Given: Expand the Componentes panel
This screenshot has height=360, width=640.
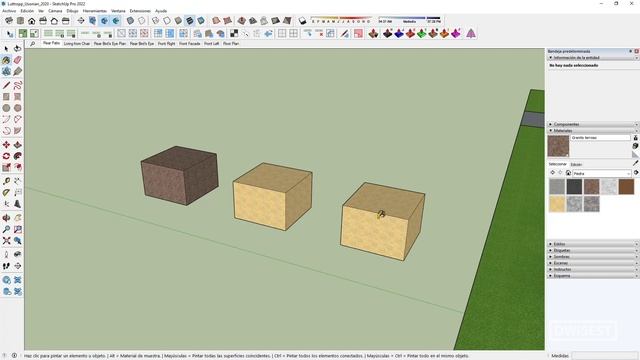Looking at the screenshot, I should [593, 124].
